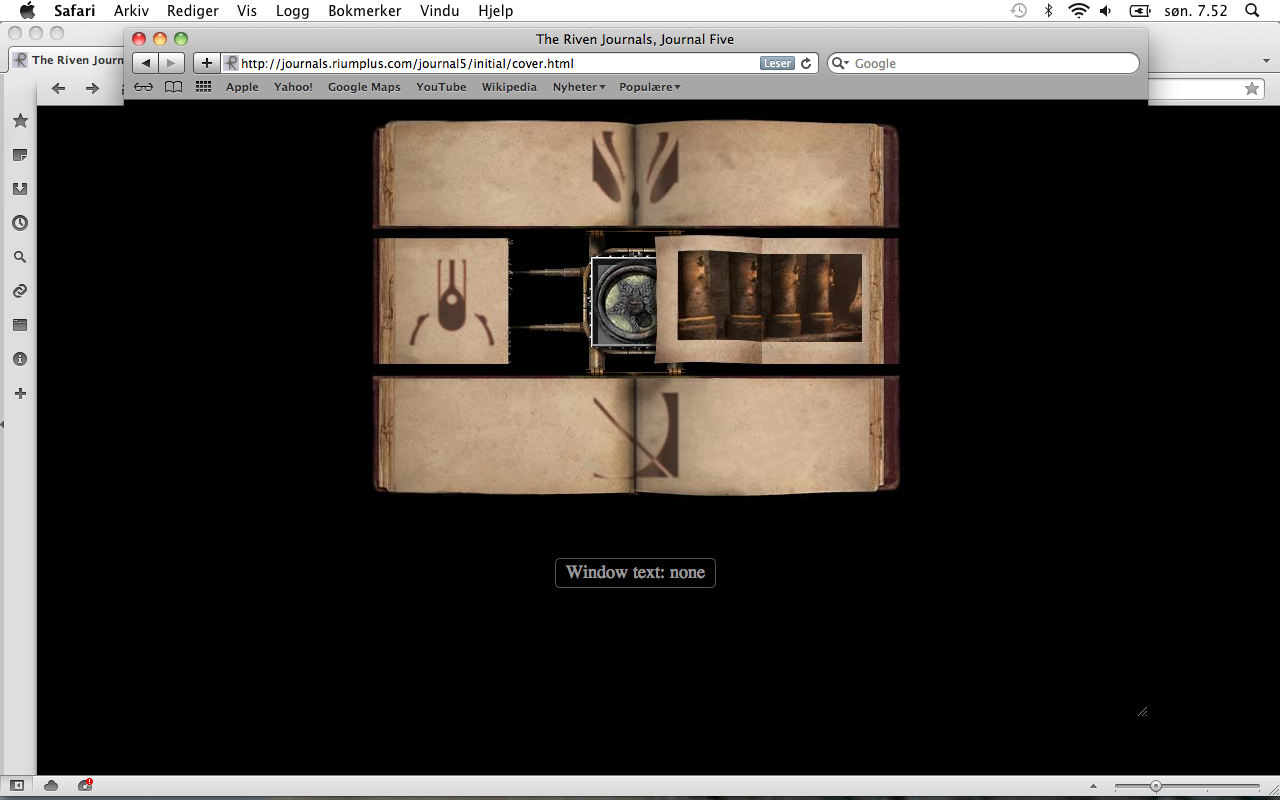The width and height of the screenshot is (1280, 800).
Task: Show all bookmarks book icon
Action: tap(174, 87)
